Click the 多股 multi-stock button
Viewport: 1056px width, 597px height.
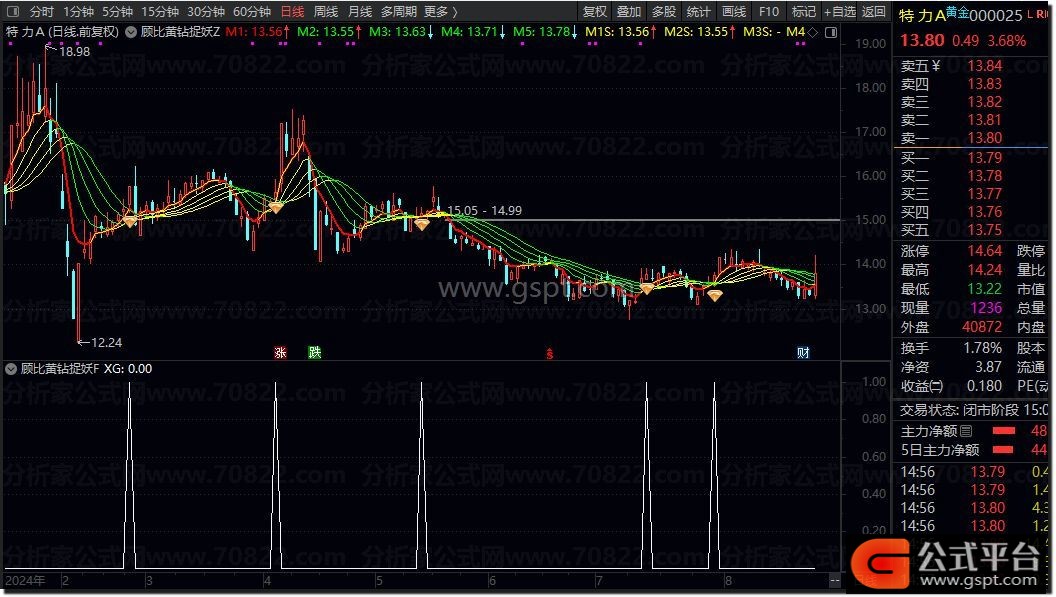(x=663, y=11)
